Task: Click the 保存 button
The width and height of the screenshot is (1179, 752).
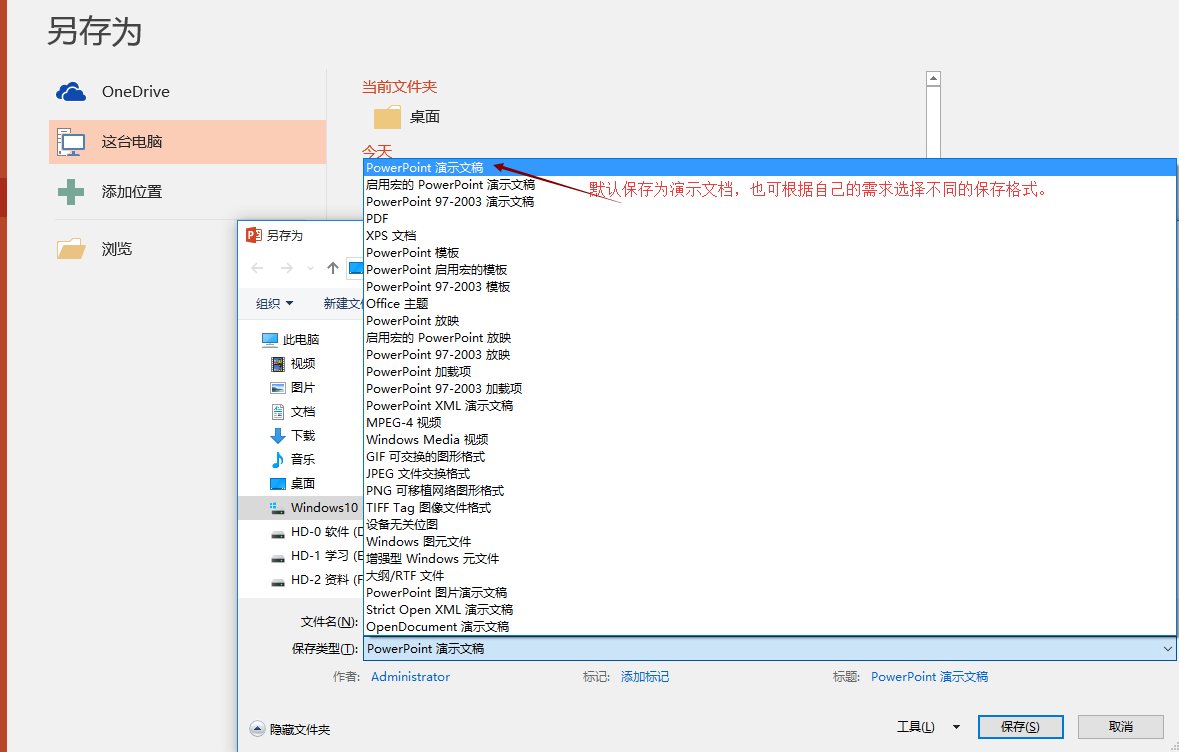Action: [1019, 727]
